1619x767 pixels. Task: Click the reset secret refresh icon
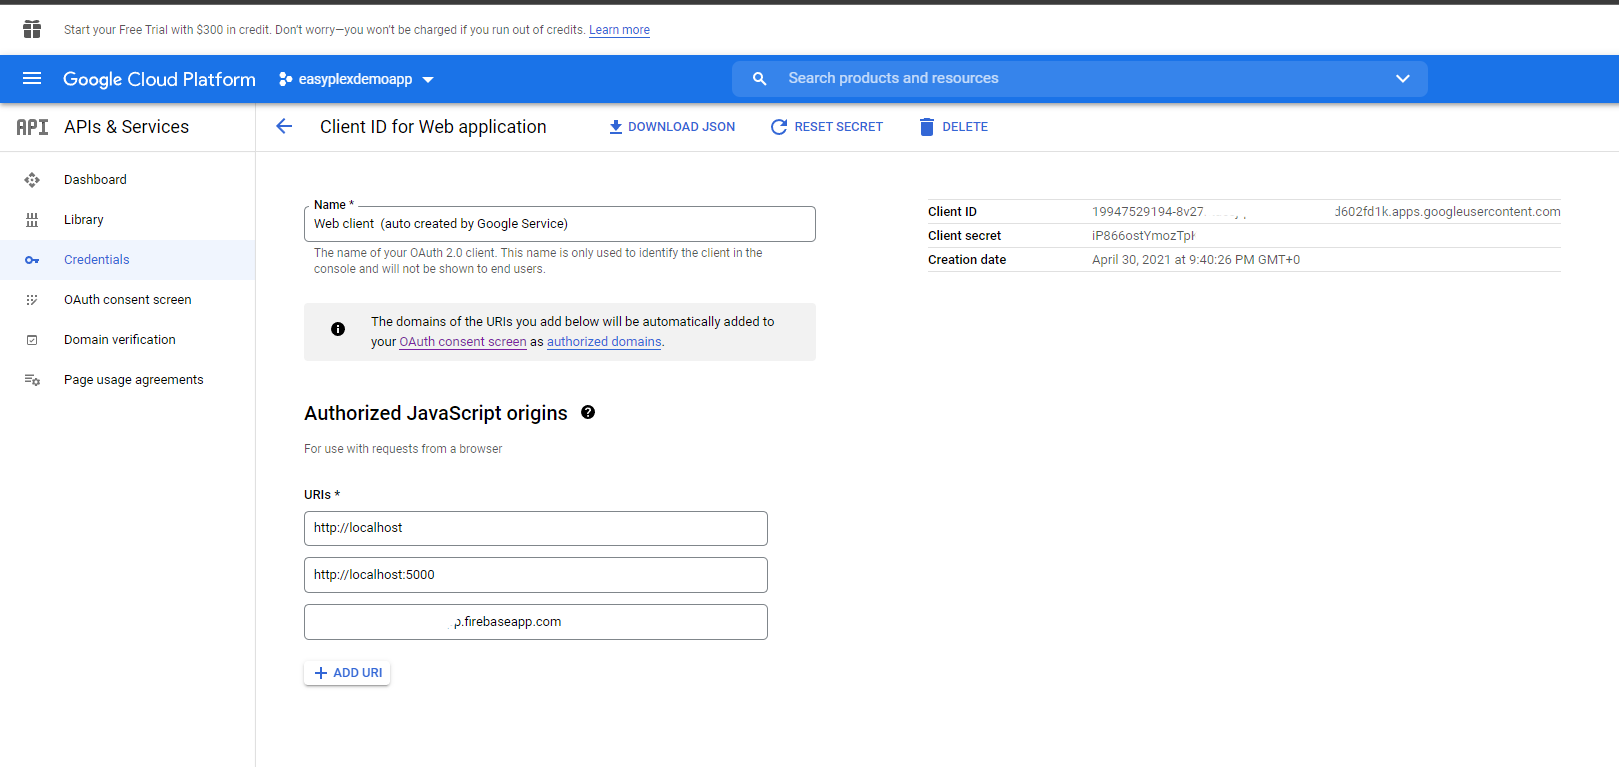pyautogui.click(x=778, y=127)
